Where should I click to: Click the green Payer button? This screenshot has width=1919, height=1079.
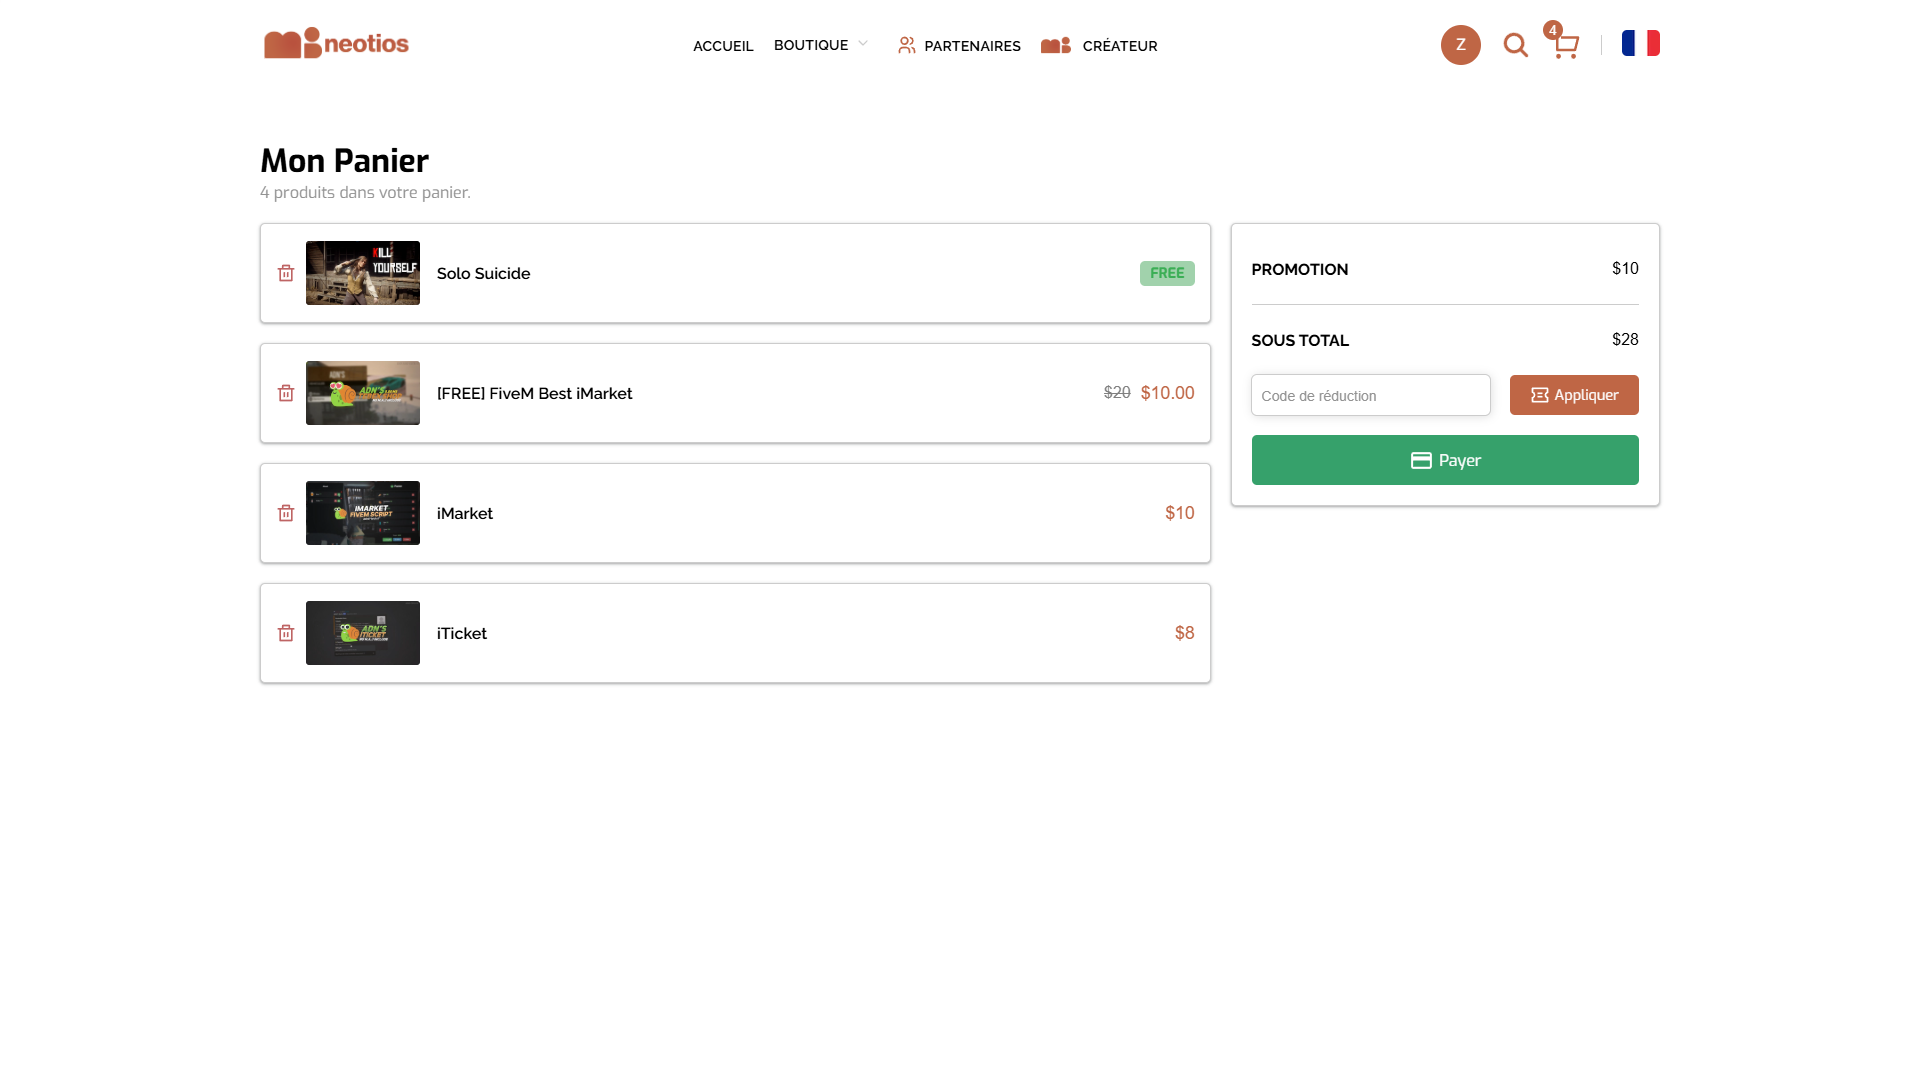click(1444, 460)
